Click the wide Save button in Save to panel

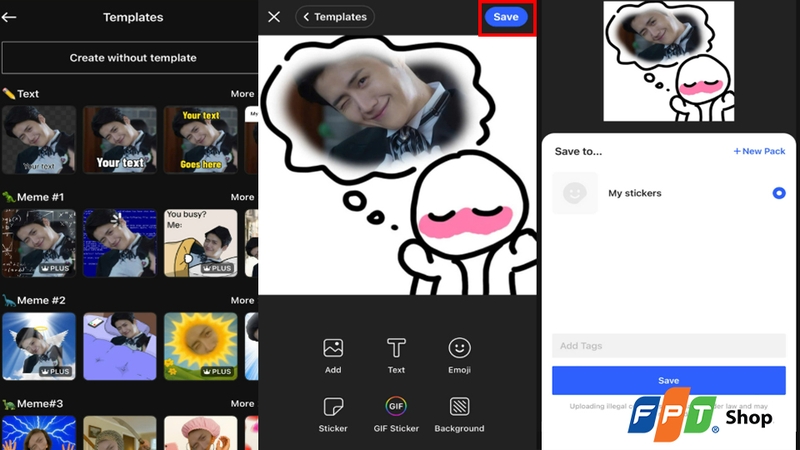tap(669, 380)
